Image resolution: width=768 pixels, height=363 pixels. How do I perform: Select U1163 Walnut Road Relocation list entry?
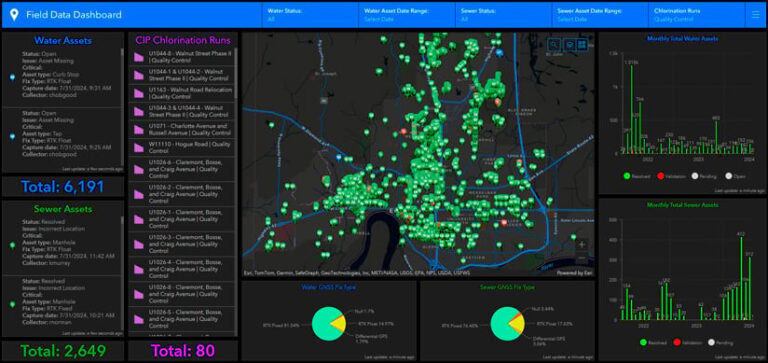(181, 93)
